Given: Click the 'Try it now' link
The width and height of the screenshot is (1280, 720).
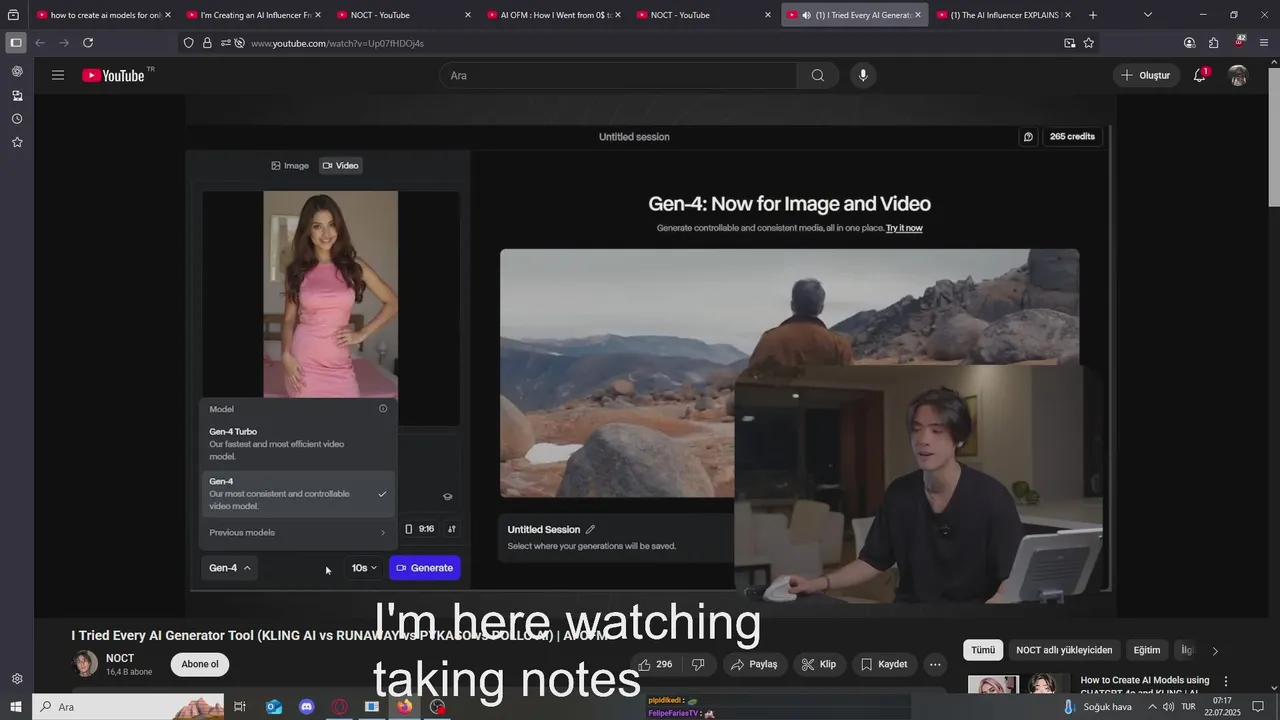Looking at the screenshot, I should tap(904, 228).
